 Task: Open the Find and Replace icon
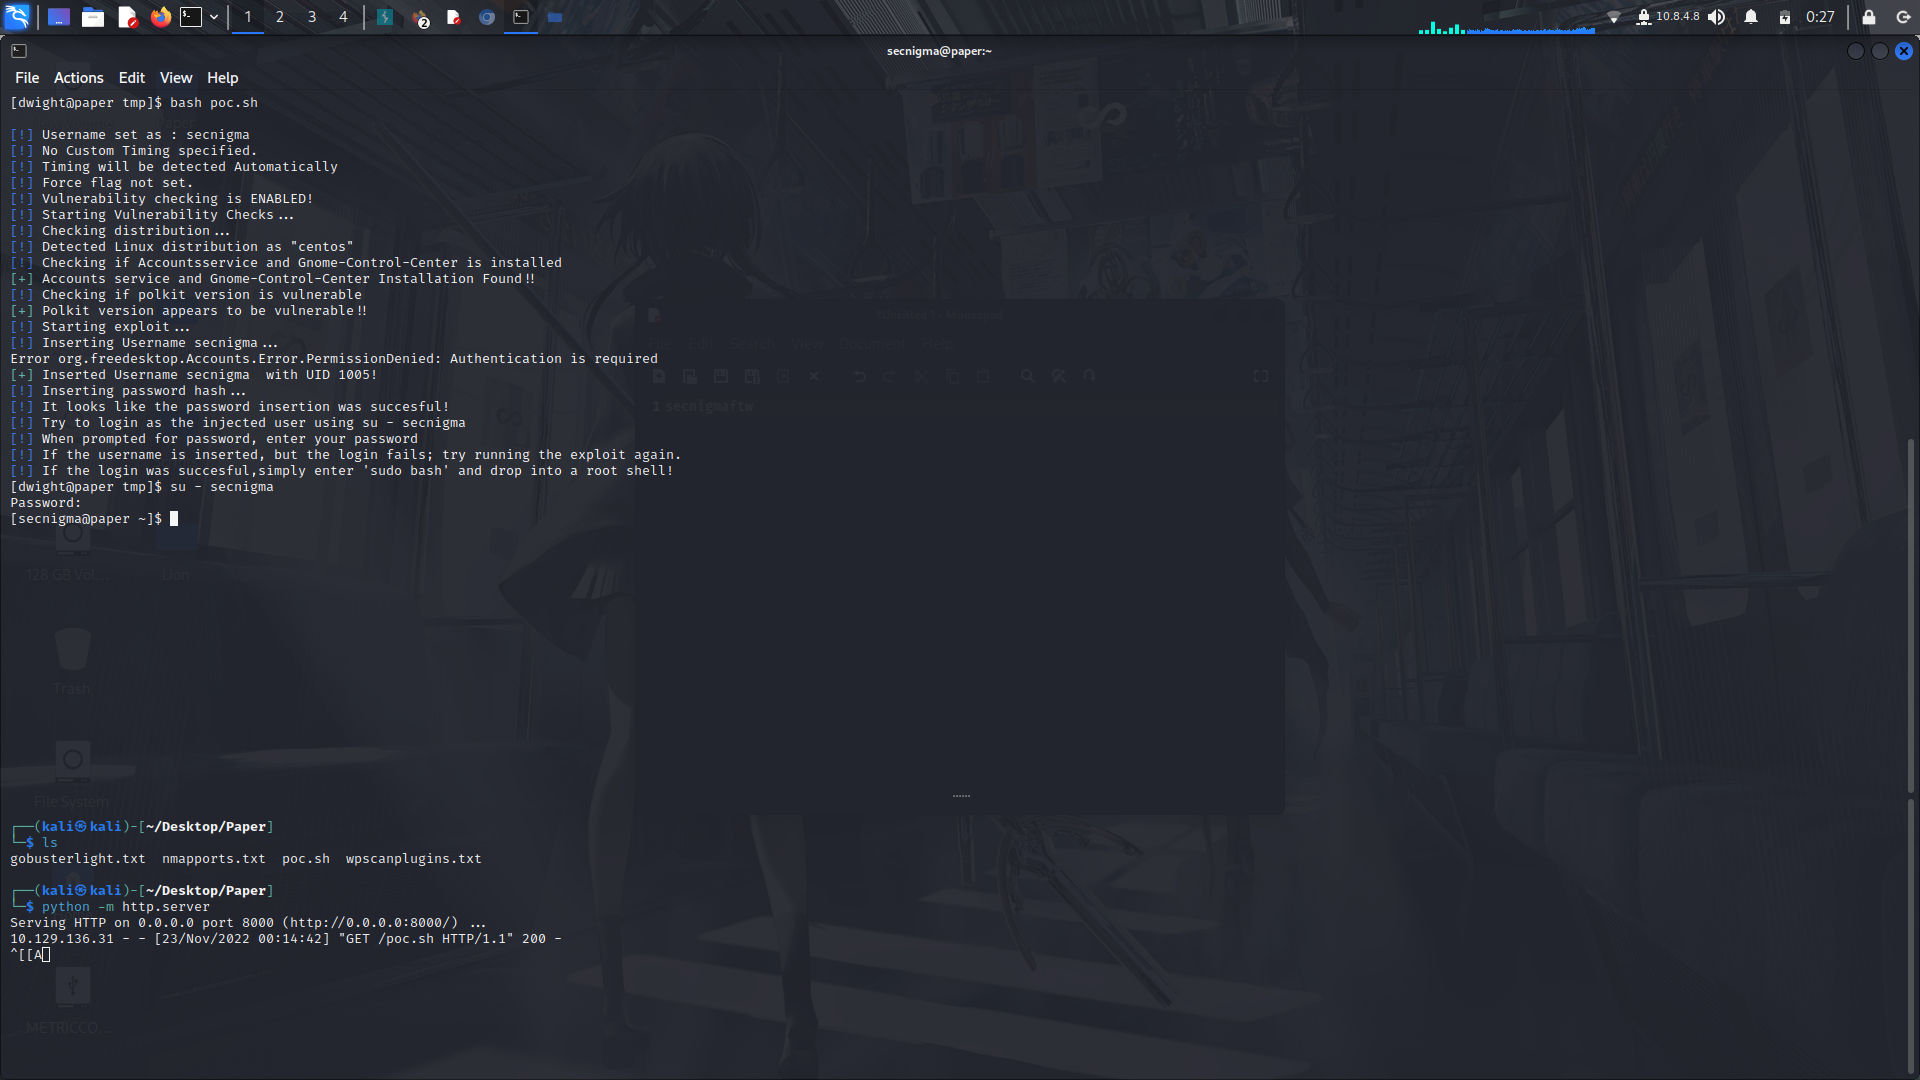coord(1059,375)
